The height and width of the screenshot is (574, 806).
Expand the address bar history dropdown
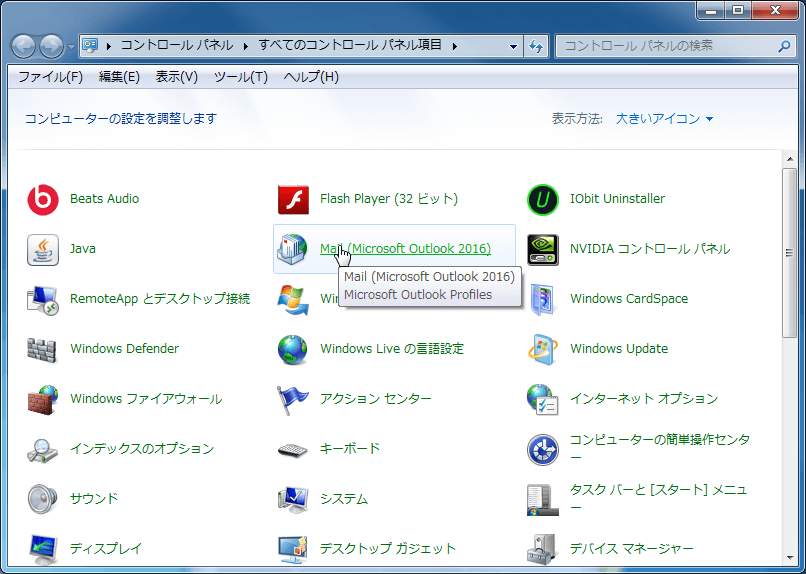(x=513, y=46)
